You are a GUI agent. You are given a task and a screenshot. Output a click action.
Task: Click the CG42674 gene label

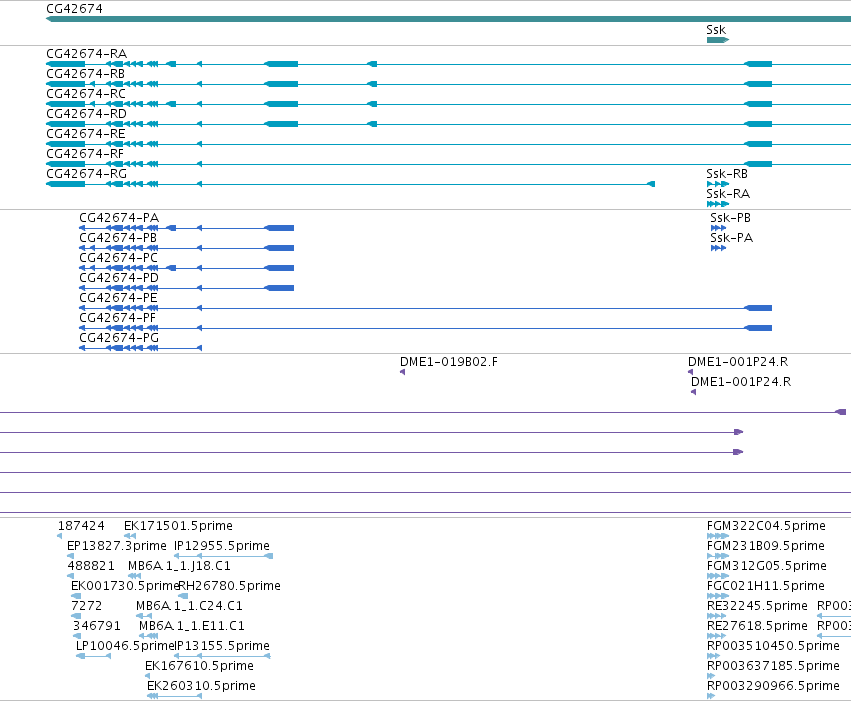74,9
